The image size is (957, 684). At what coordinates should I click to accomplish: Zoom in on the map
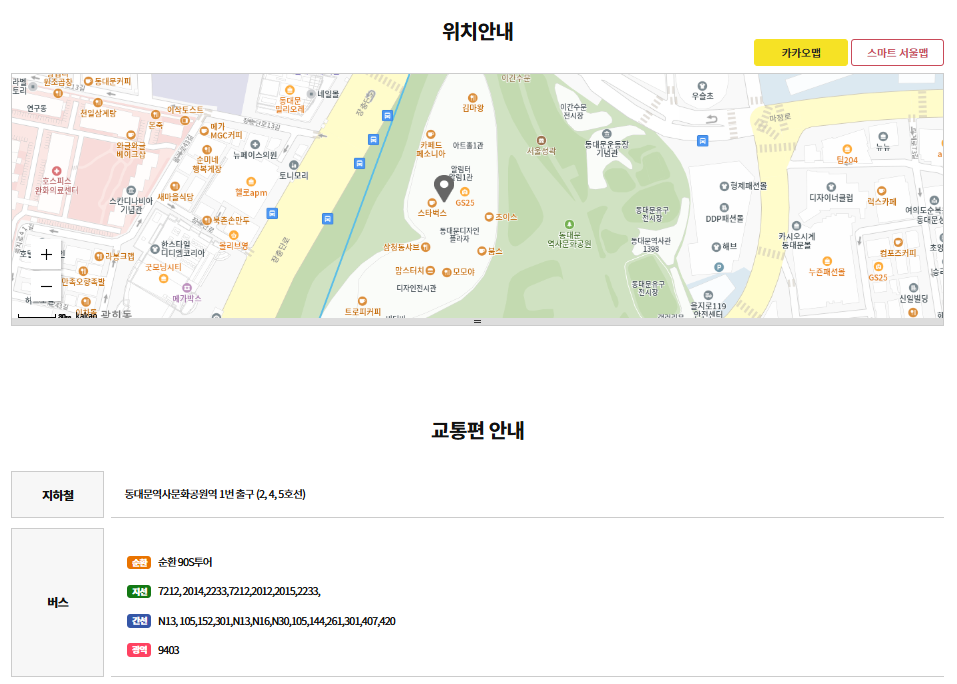point(46,254)
